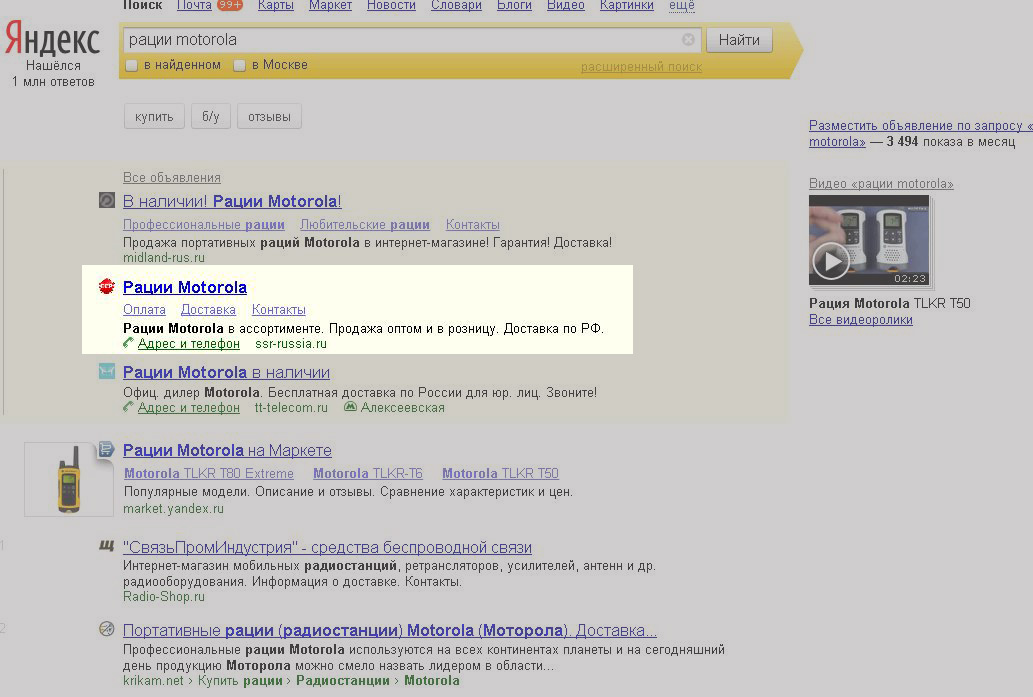Open 'Рации Motorola в наличии' ad
Viewport: 1033px width, 697px height.
pos(227,372)
